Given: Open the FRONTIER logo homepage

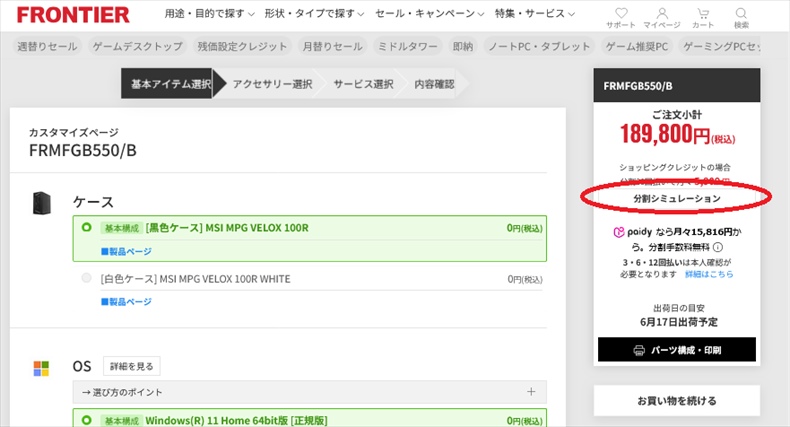Looking at the screenshot, I should 73,15.
